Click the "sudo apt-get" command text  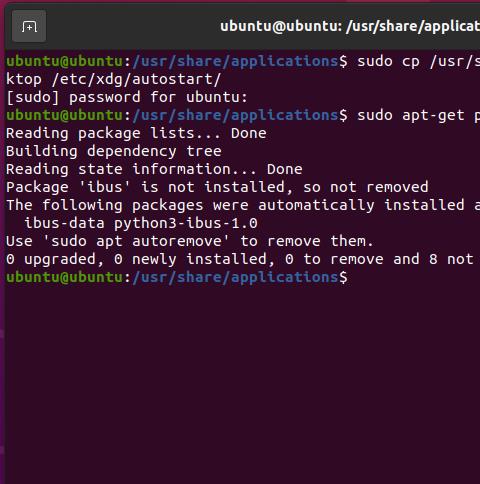411,115
